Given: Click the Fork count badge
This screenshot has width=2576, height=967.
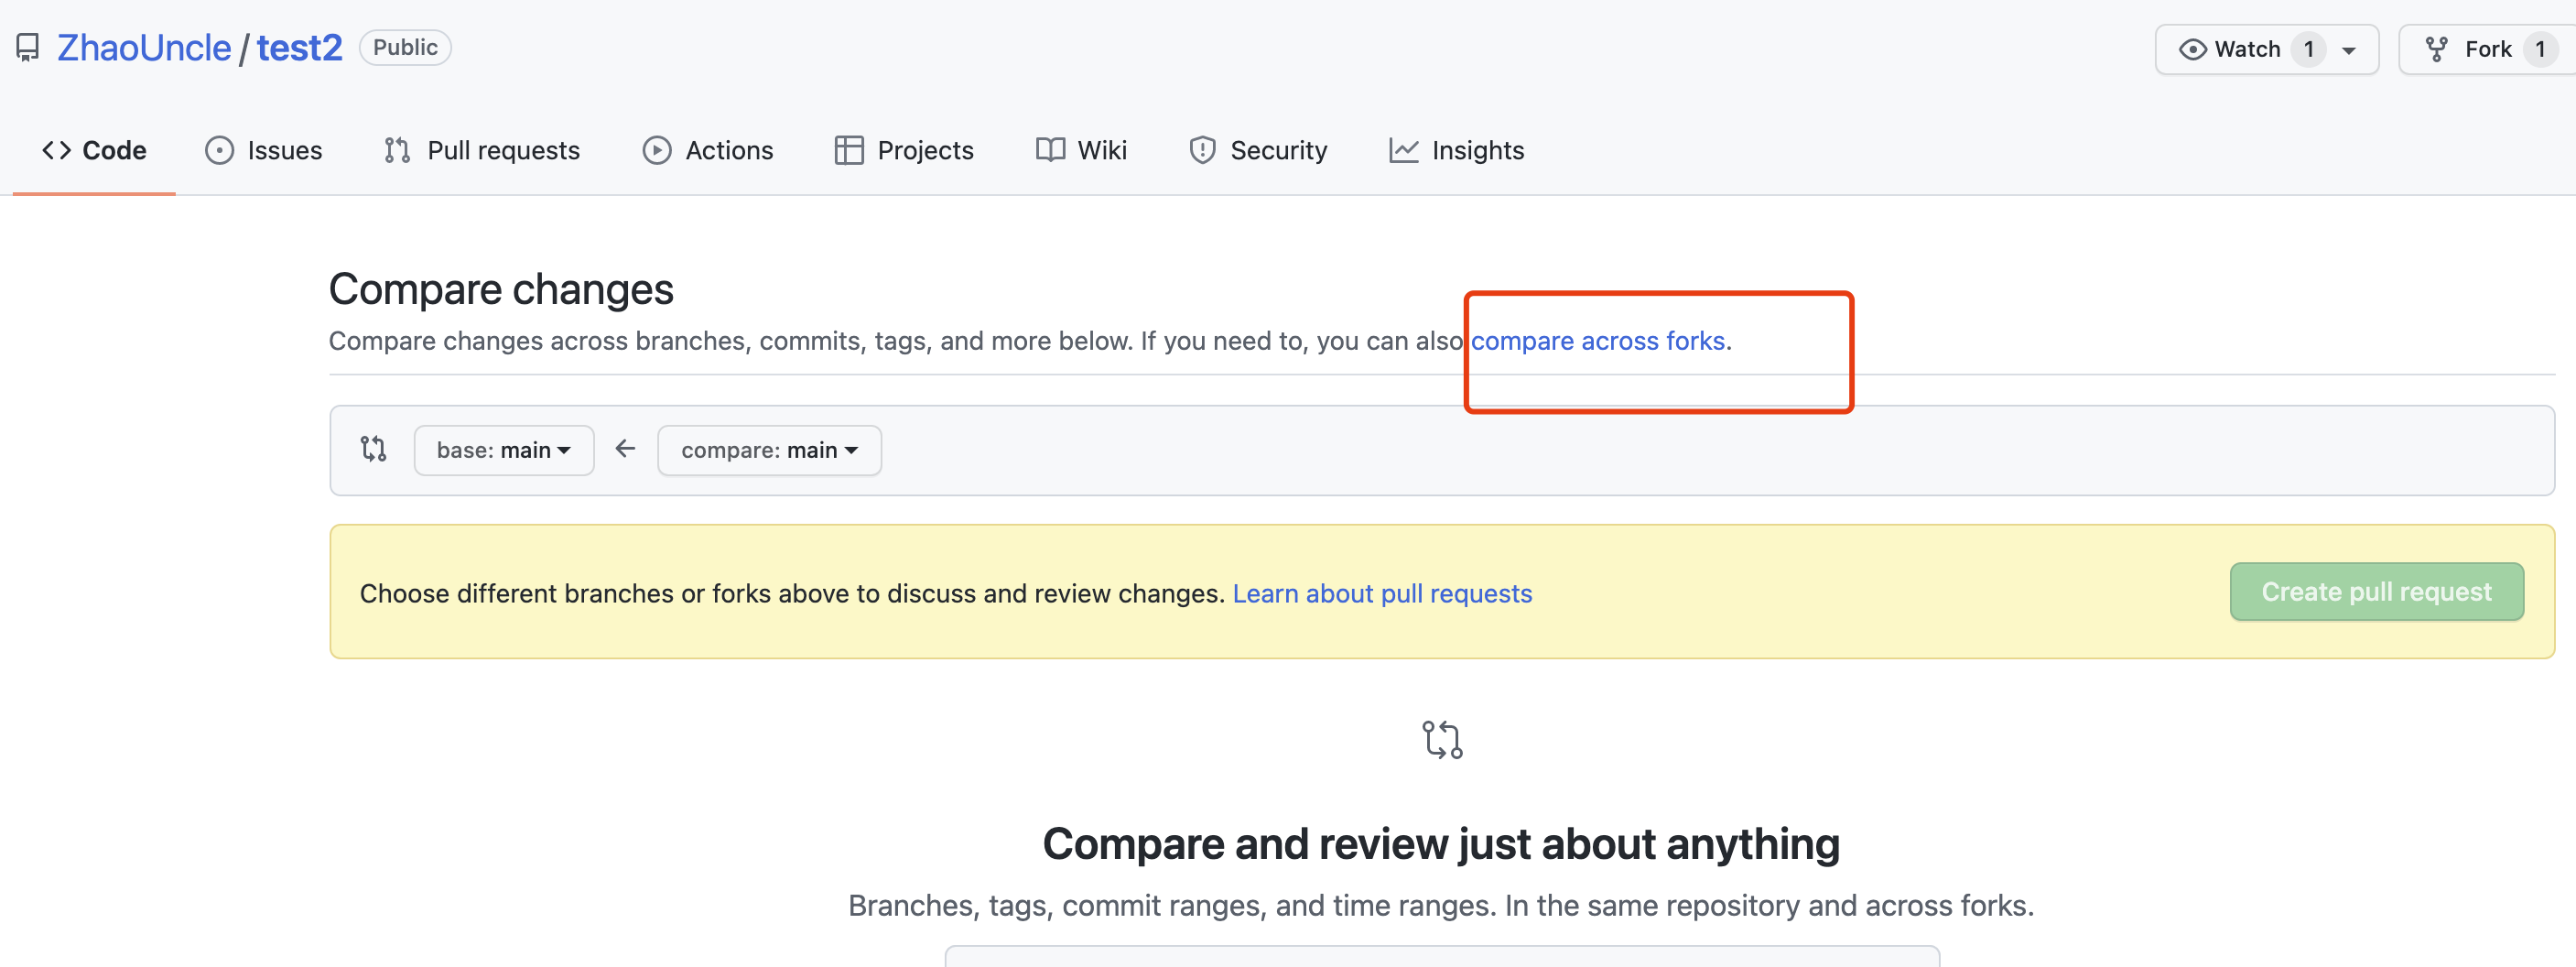Looking at the screenshot, I should point(2539,49).
